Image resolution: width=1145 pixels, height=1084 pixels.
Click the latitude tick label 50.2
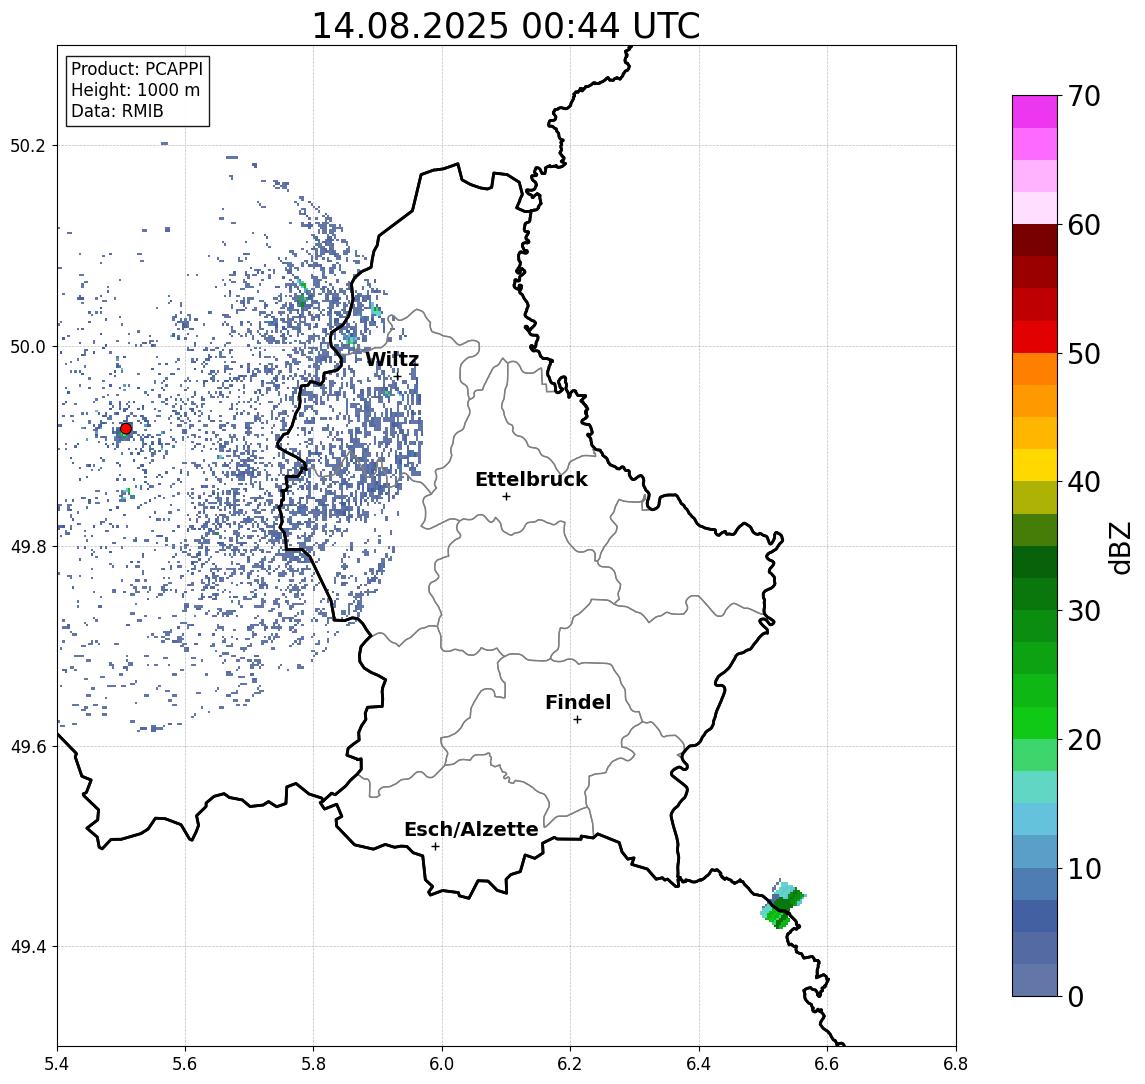tap(28, 145)
